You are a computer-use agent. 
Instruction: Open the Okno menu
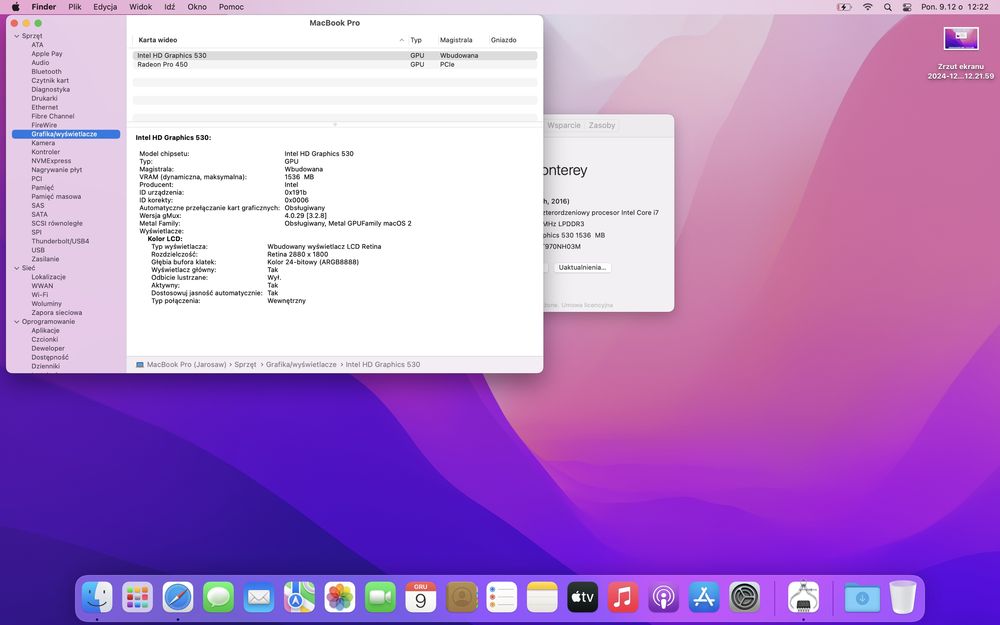click(x=197, y=7)
